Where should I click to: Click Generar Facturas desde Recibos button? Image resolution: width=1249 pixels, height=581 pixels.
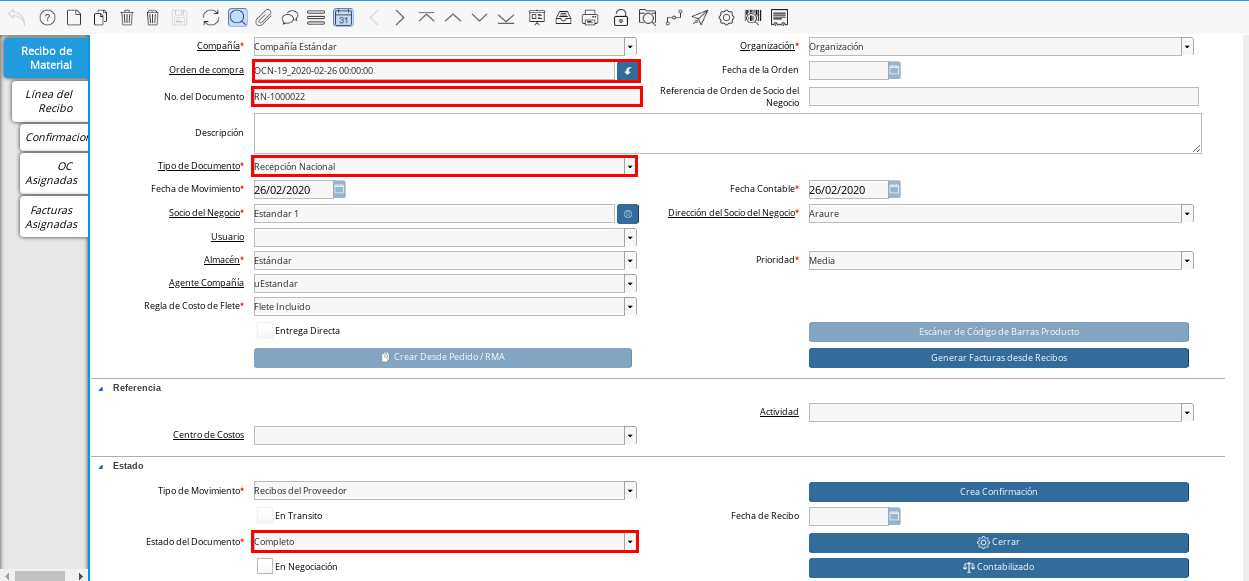tap(998, 358)
